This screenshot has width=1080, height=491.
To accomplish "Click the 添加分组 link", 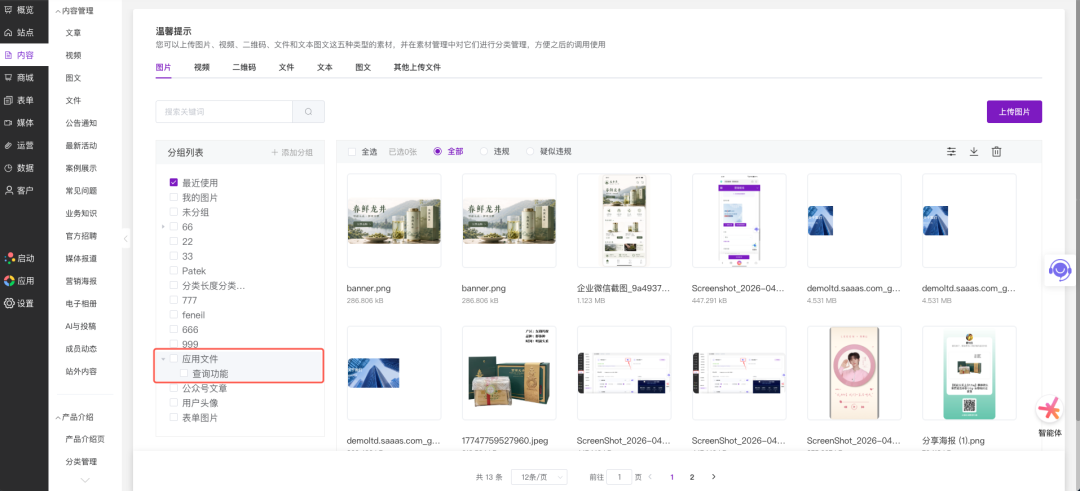I will click(x=292, y=153).
